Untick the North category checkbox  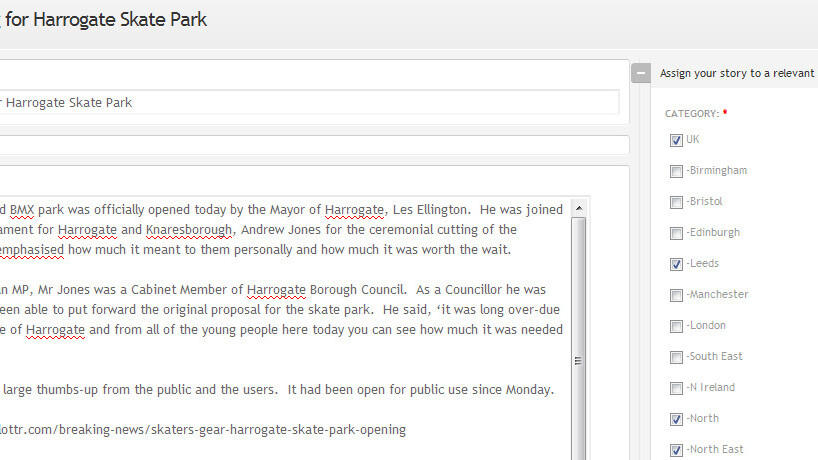click(677, 419)
